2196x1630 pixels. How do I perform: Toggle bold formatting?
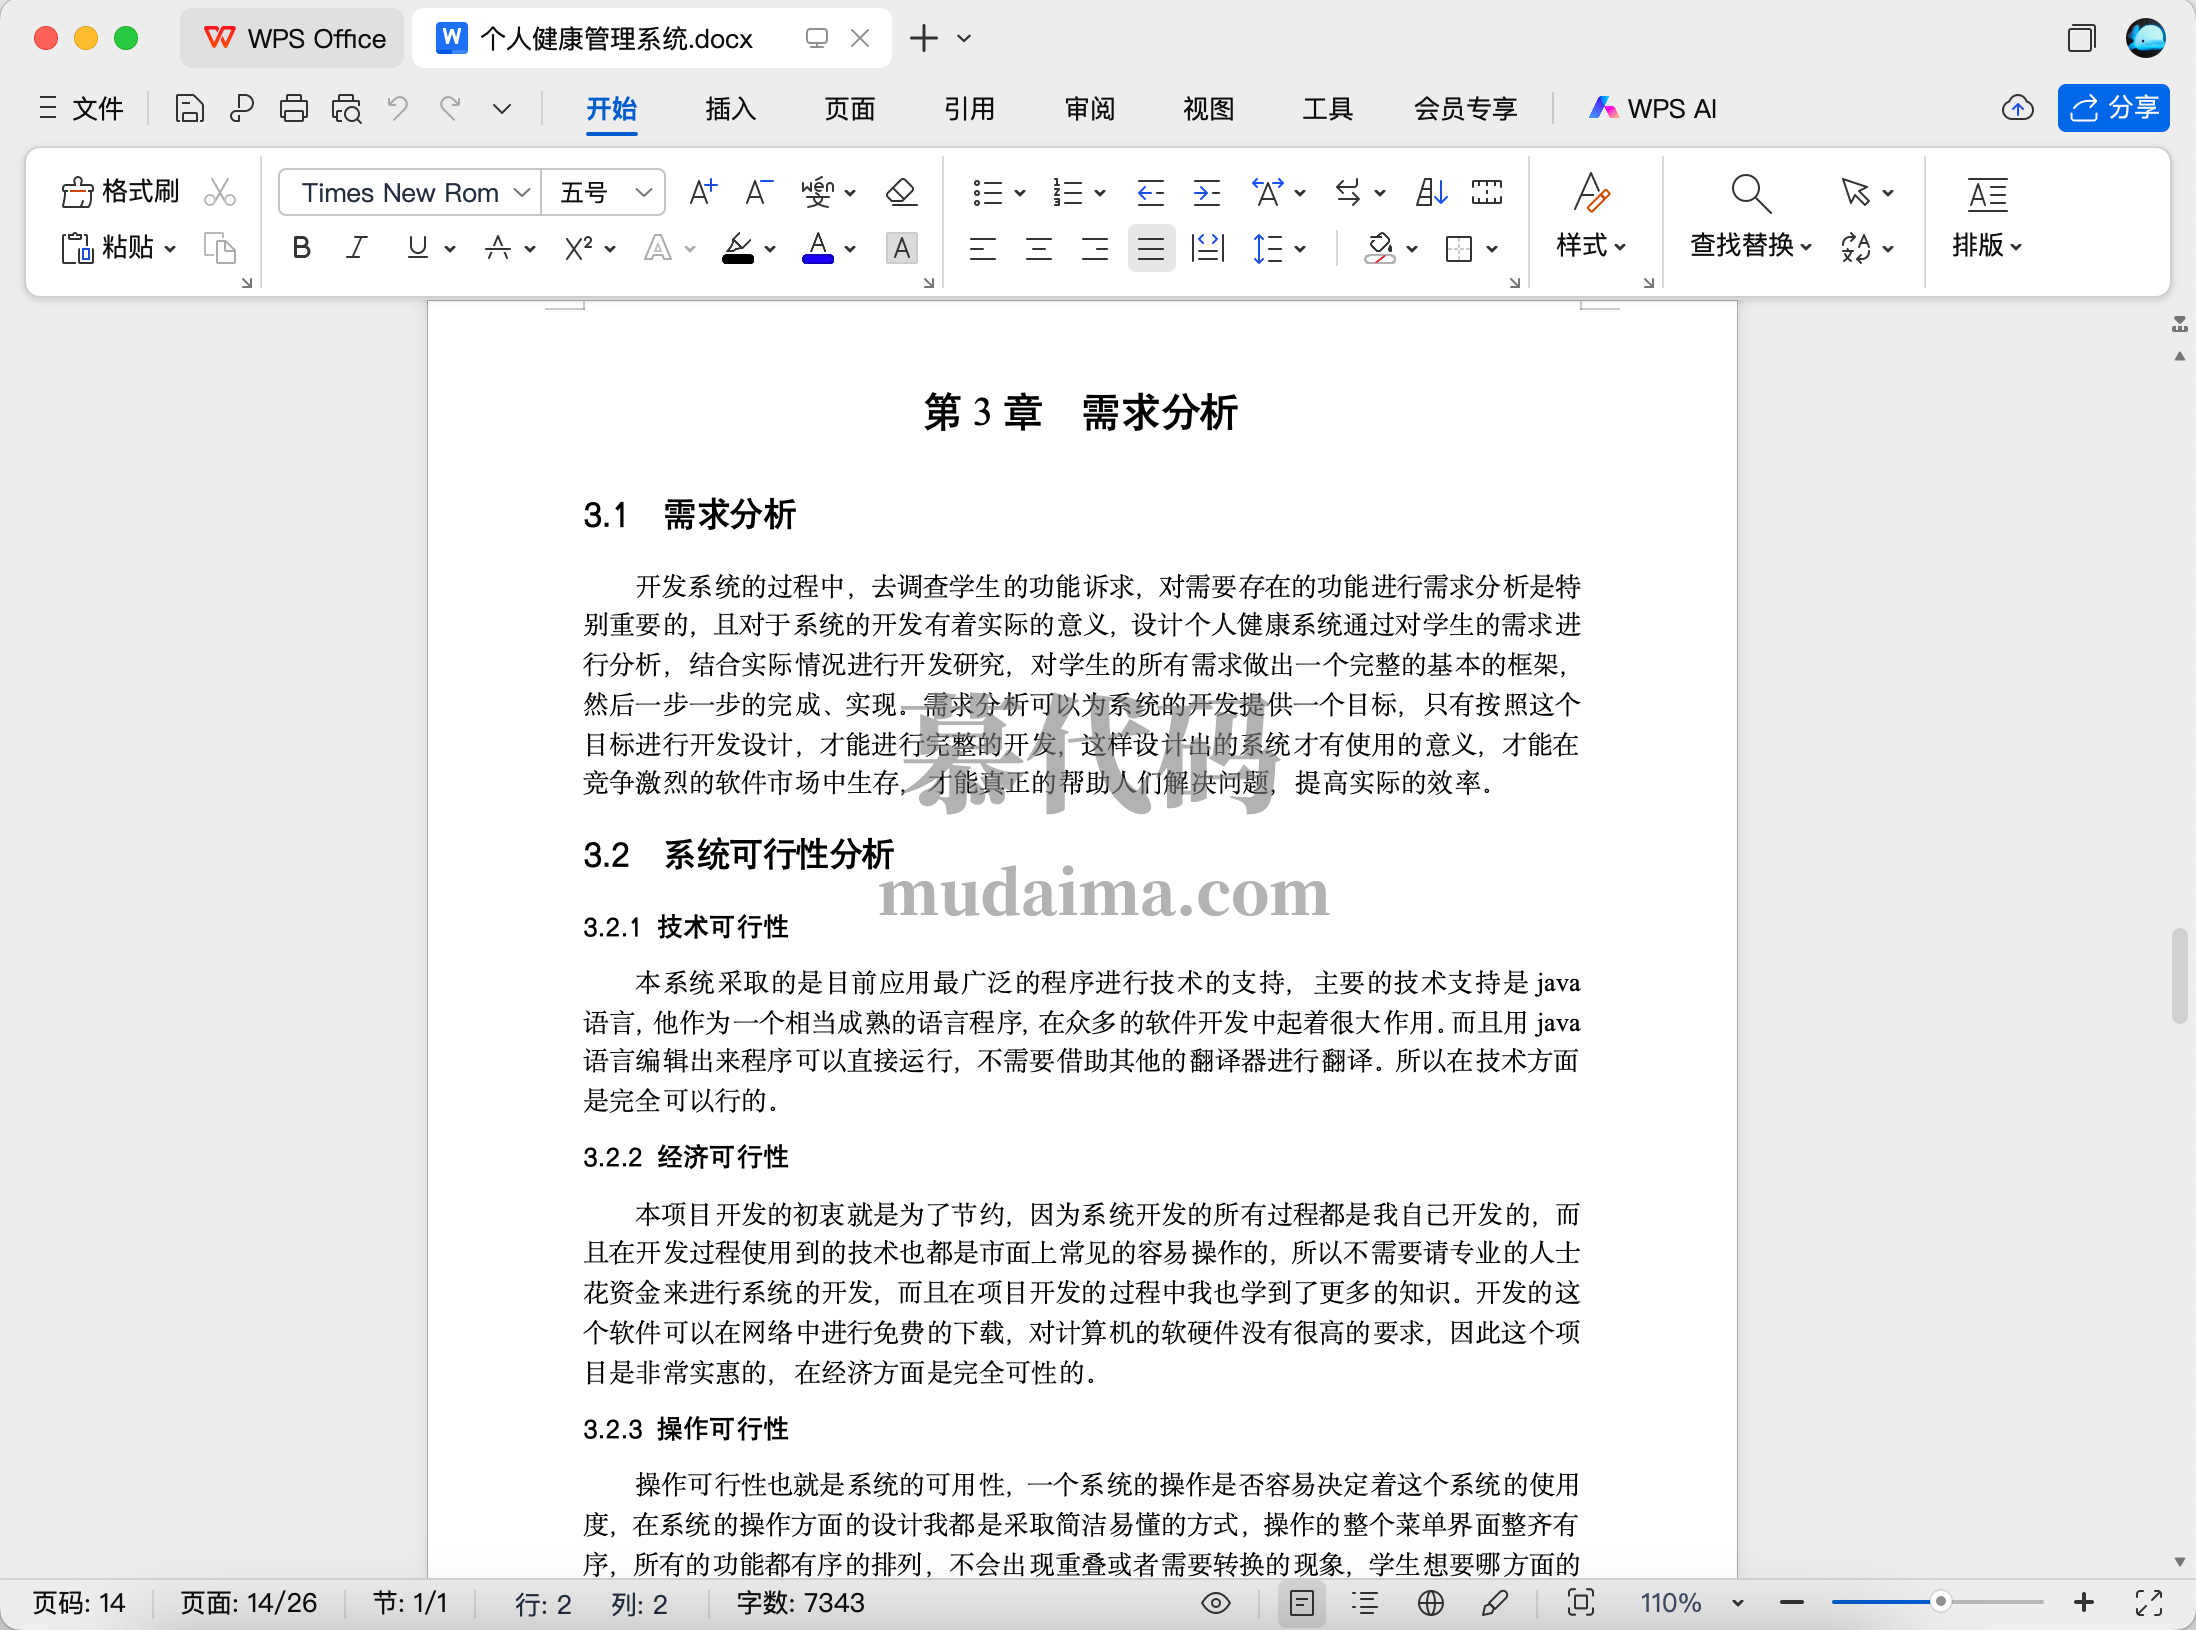pos(301,247)
